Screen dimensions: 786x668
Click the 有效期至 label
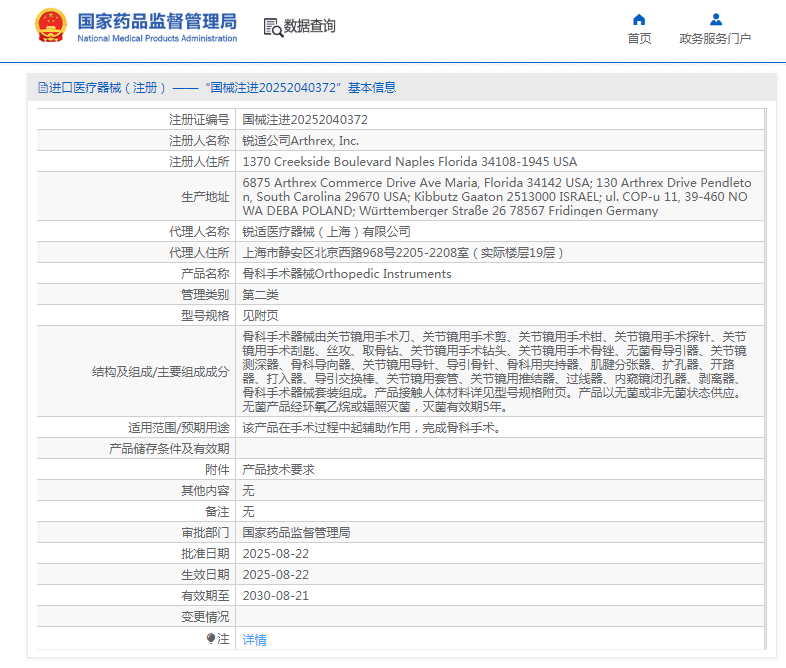(205, 596)
